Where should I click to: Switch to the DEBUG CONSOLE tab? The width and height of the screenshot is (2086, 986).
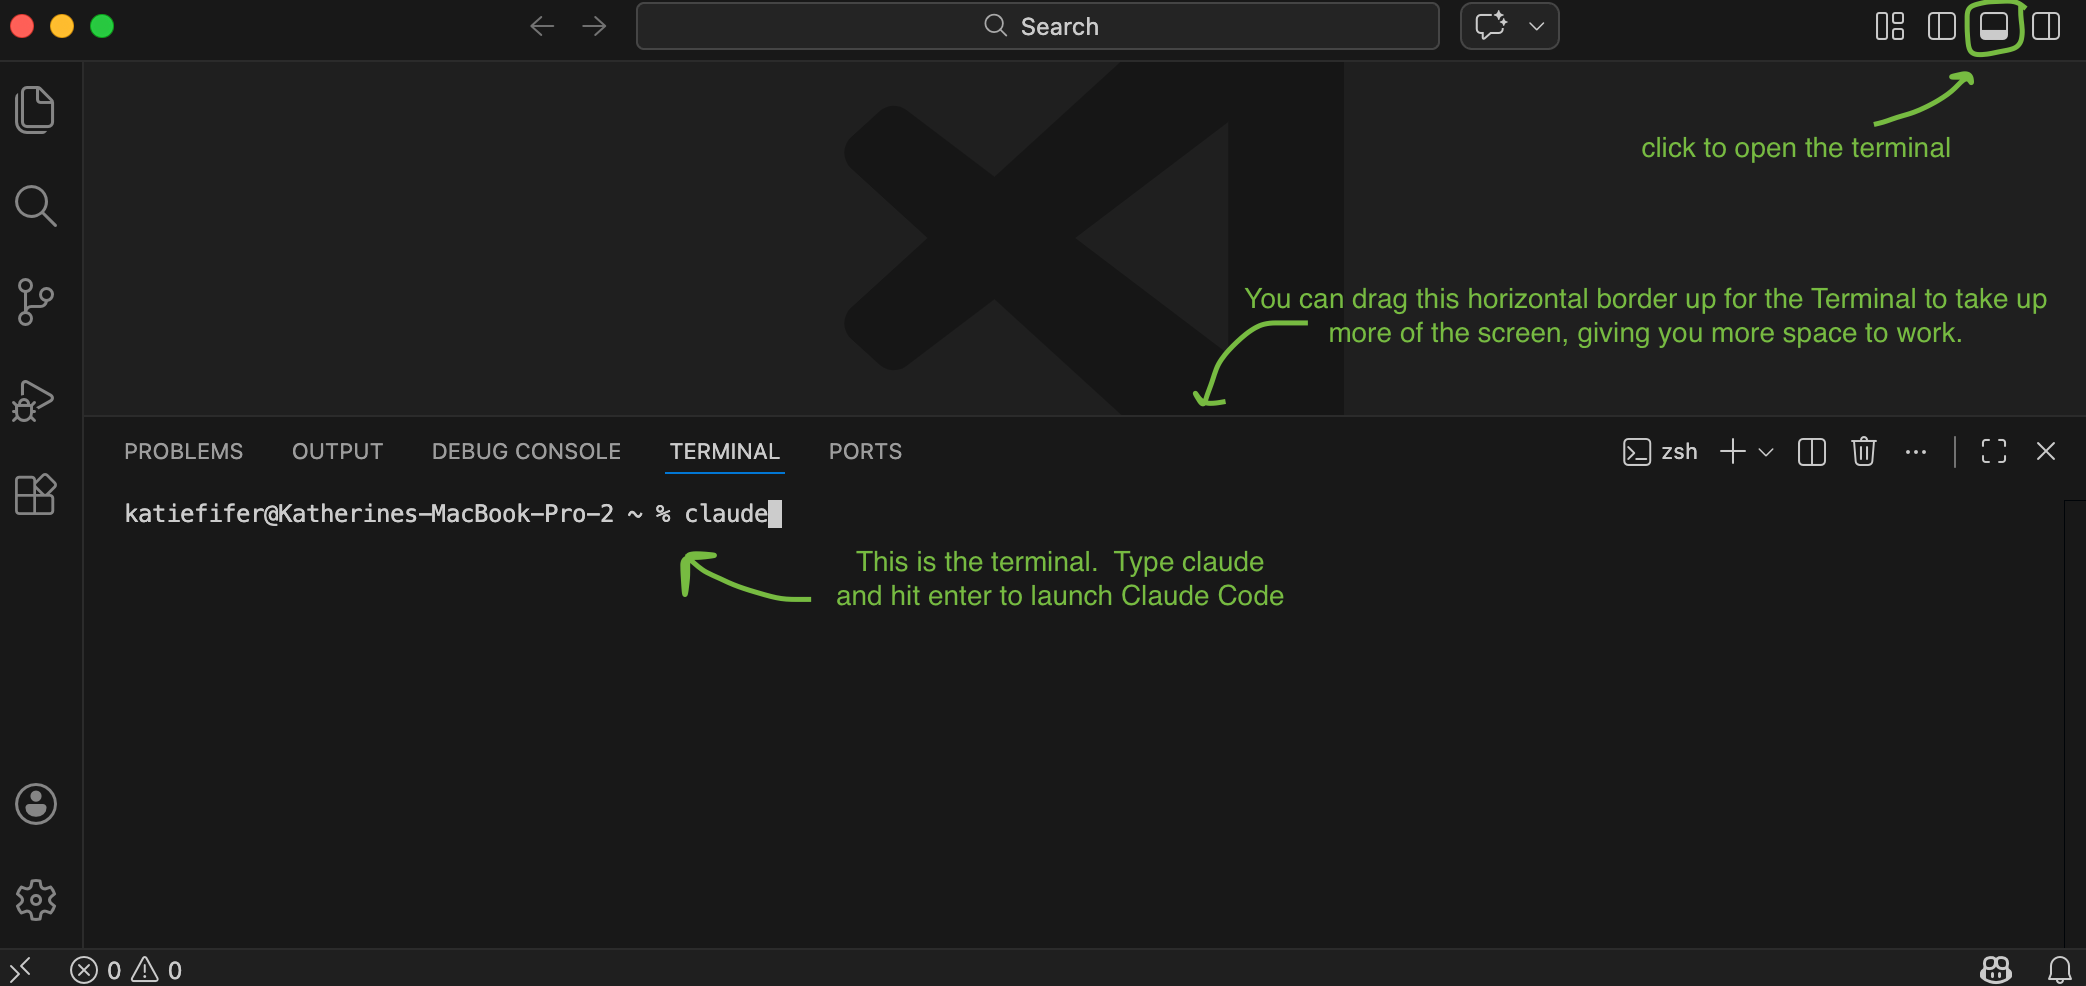[x=526, y=452]
